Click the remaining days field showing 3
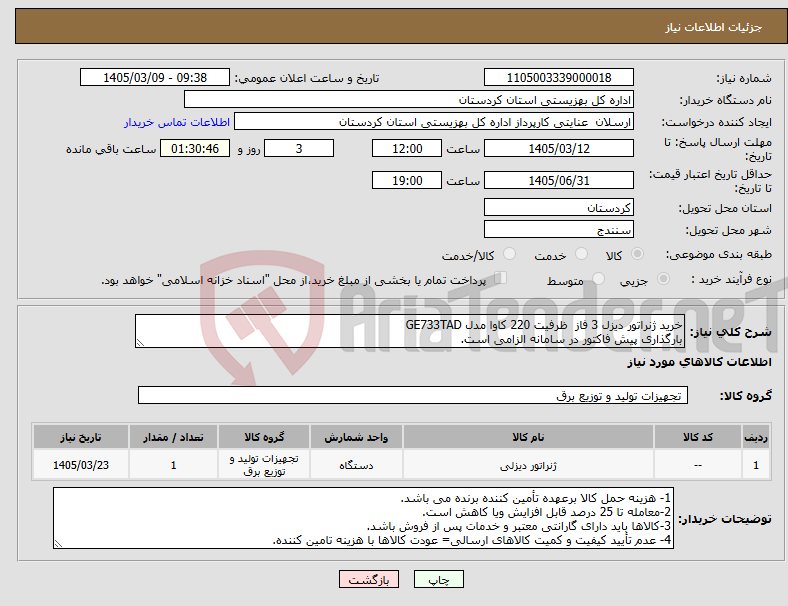The image size is (788, 606). point(299,148)
